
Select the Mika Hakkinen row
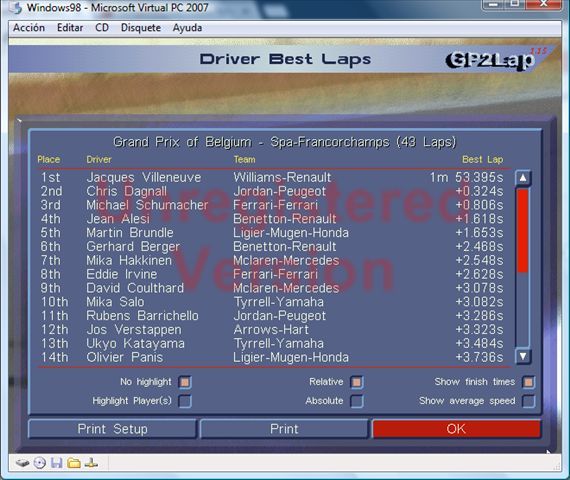272,260
